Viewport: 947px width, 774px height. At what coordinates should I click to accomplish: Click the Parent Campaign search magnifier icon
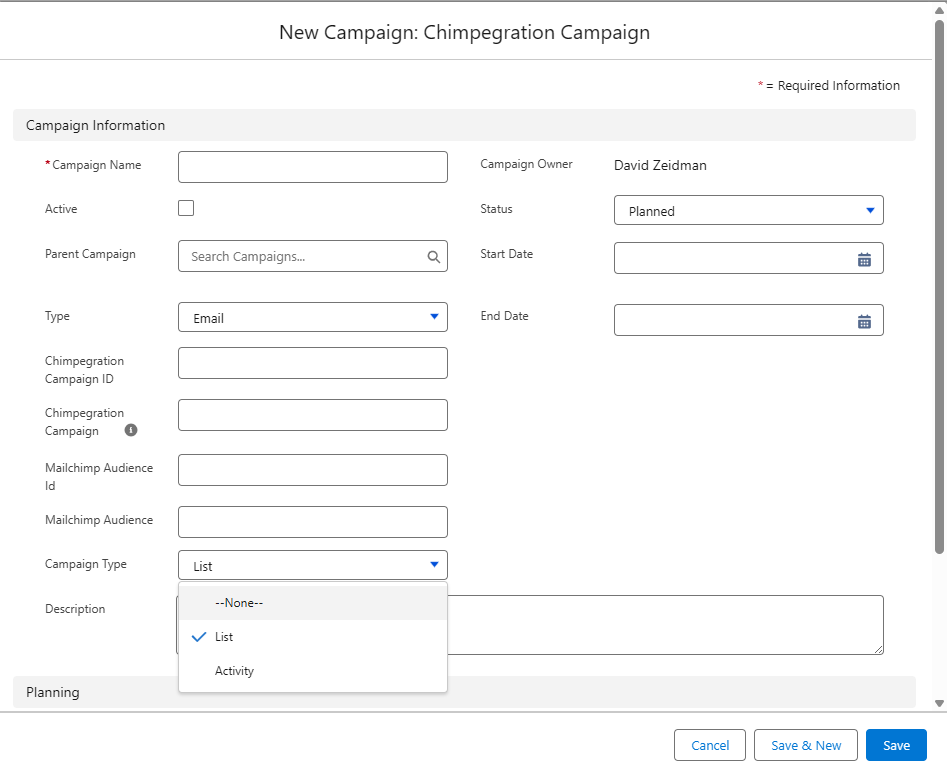(433, 257)
